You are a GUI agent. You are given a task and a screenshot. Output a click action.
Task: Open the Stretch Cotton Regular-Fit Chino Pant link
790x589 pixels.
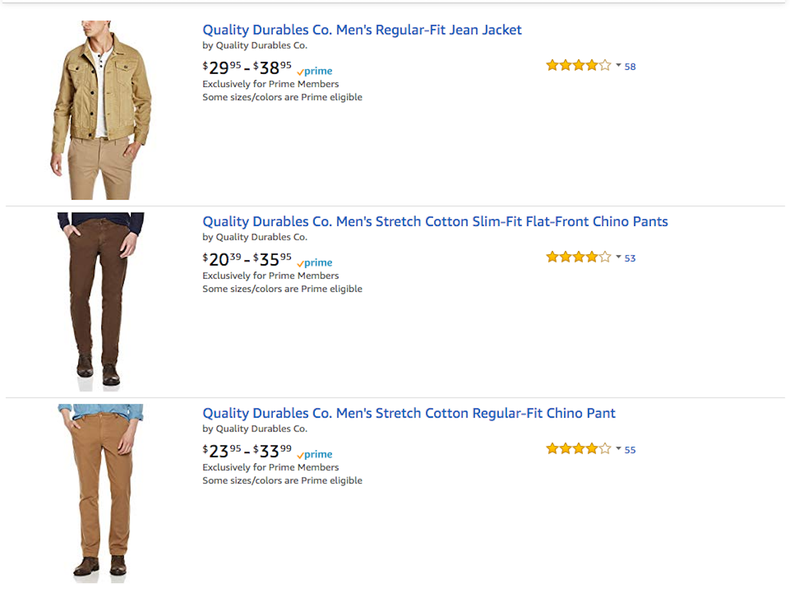pyautogui.click(x=409, y=413)
